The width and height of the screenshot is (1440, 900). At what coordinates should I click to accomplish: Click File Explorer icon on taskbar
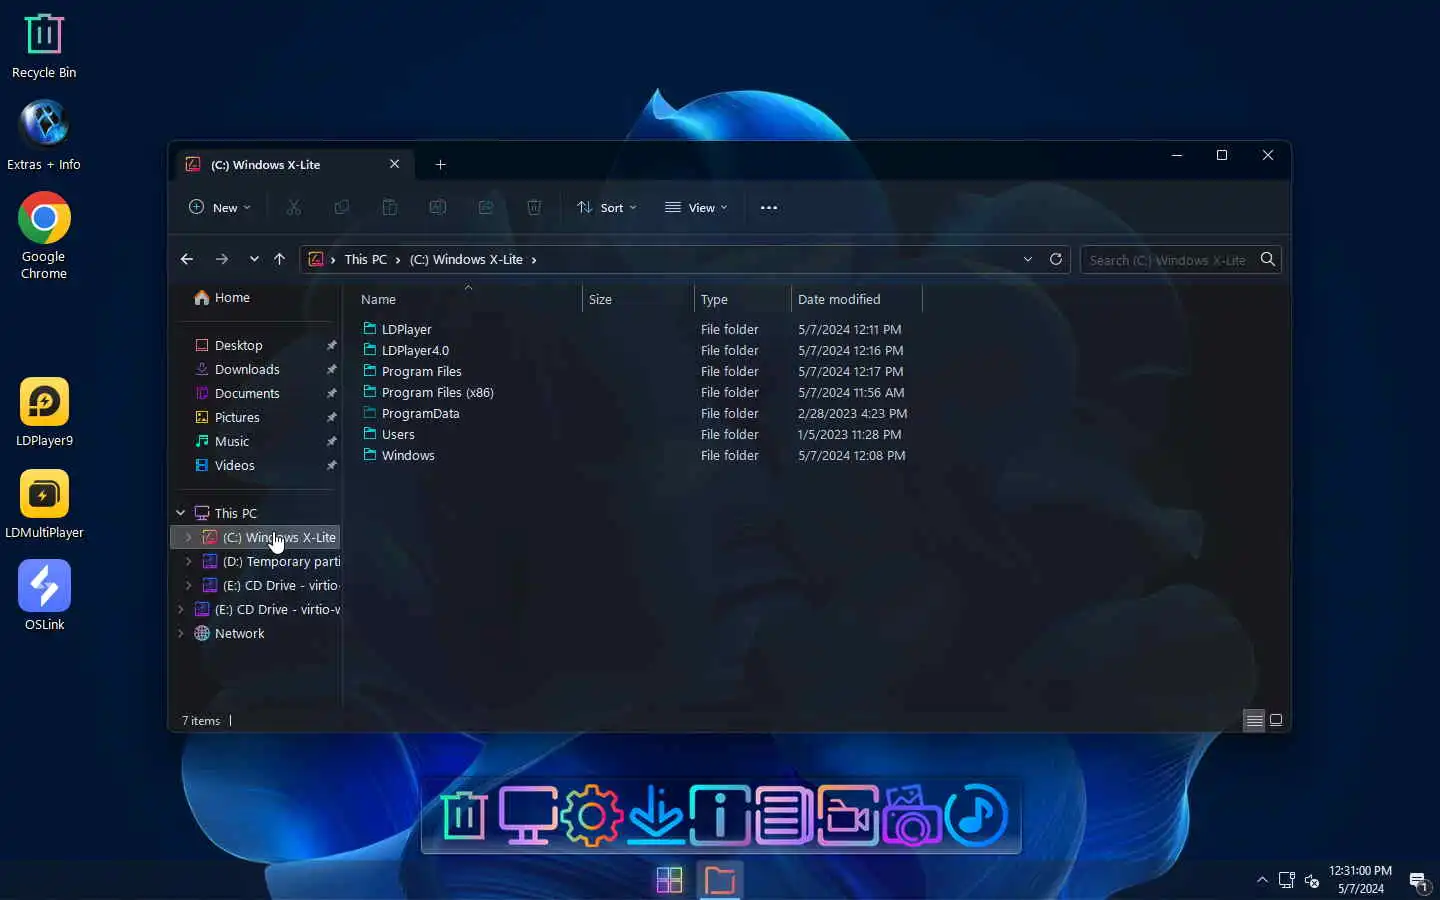[720, 880]
